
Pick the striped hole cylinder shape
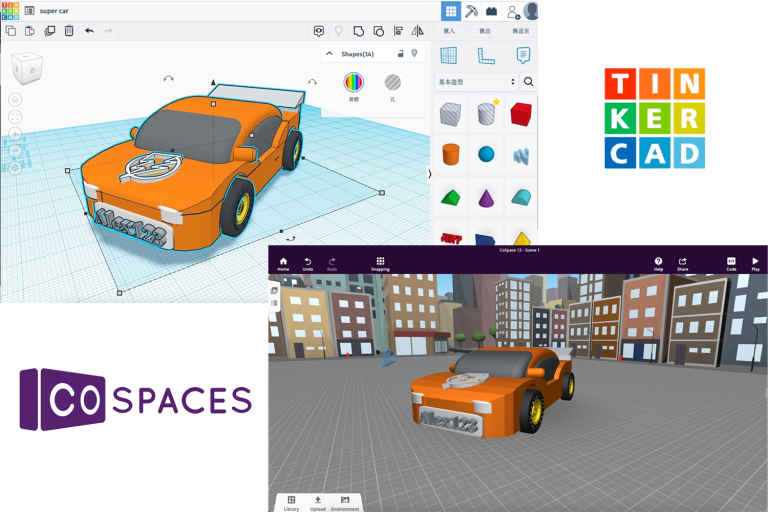[486, 114]
